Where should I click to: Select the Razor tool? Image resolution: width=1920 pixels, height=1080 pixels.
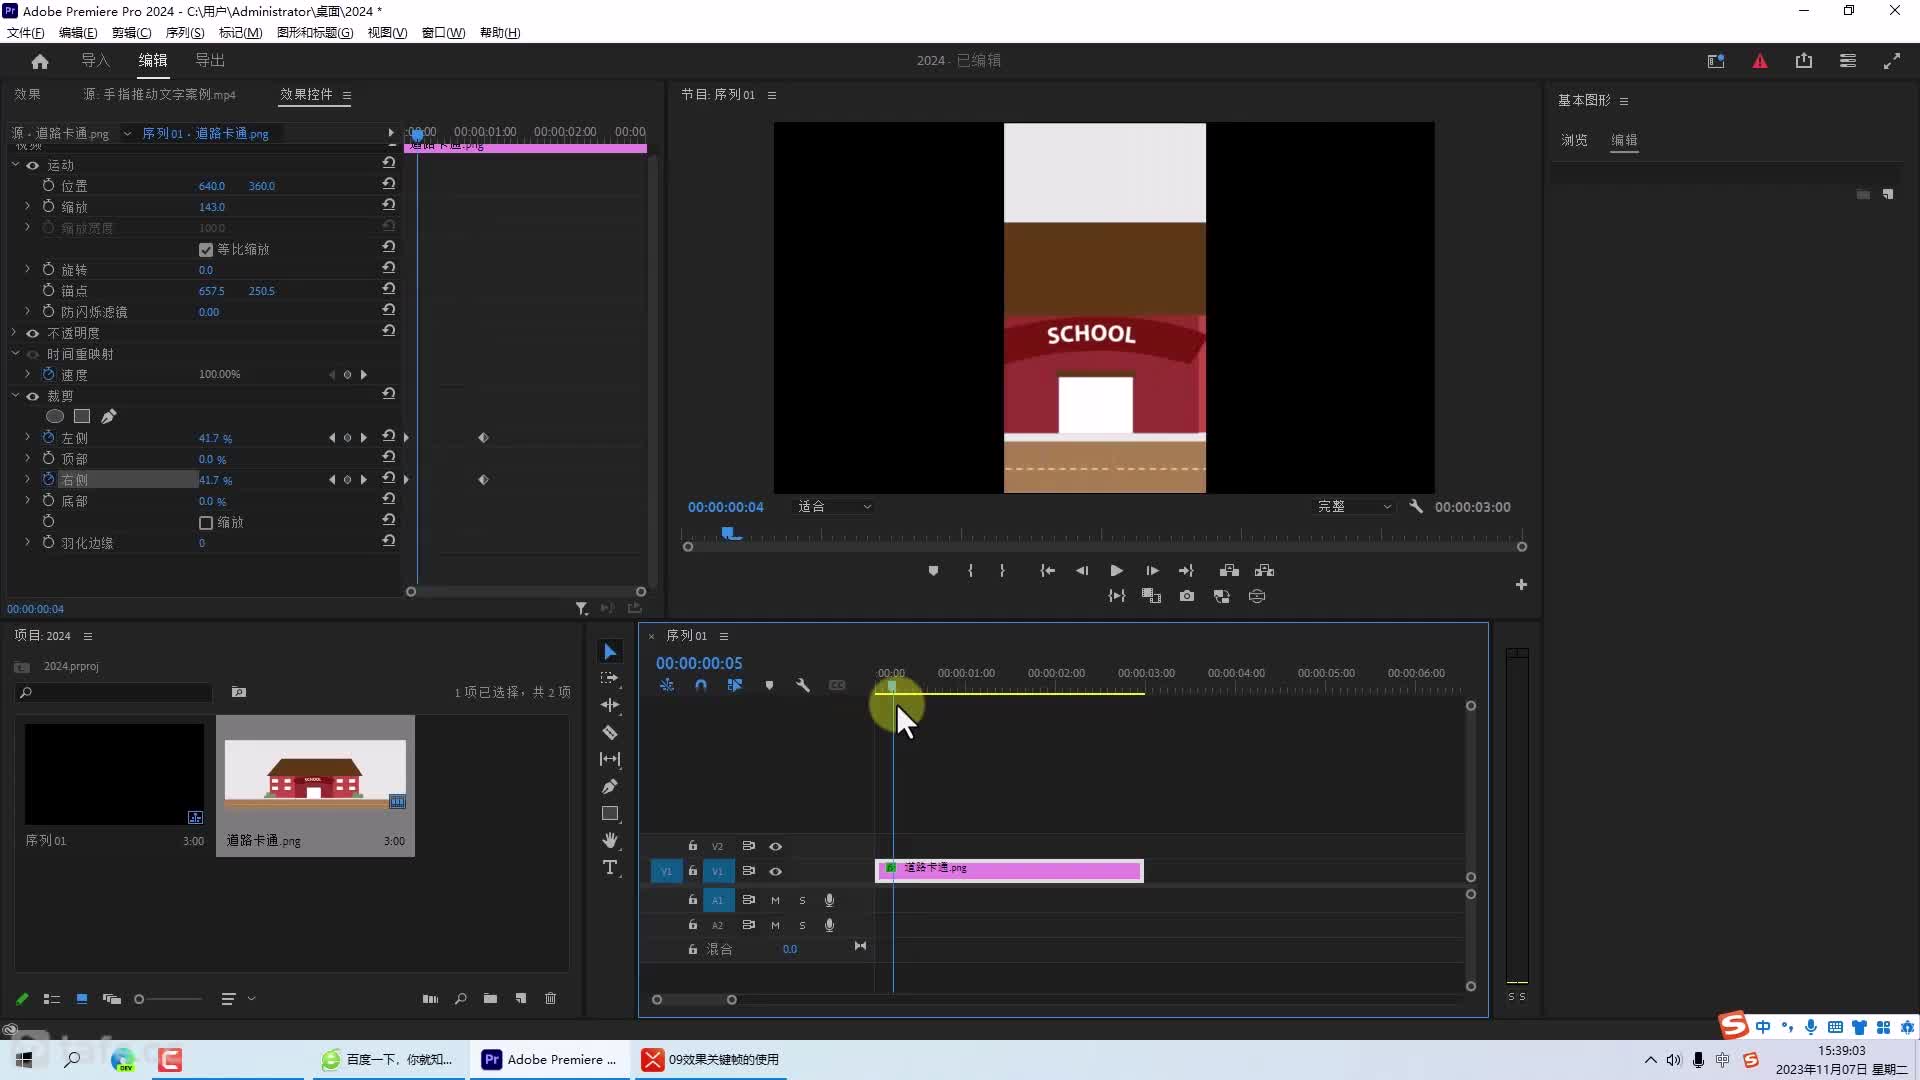coord(609,732)
